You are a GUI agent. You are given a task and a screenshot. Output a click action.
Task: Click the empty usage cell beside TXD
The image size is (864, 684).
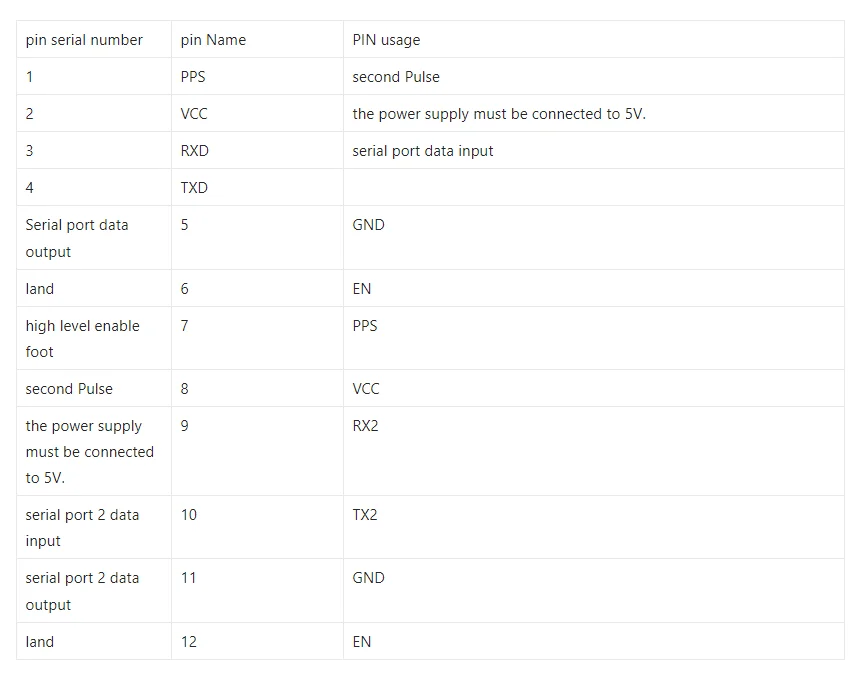click(x=593, y=187)
